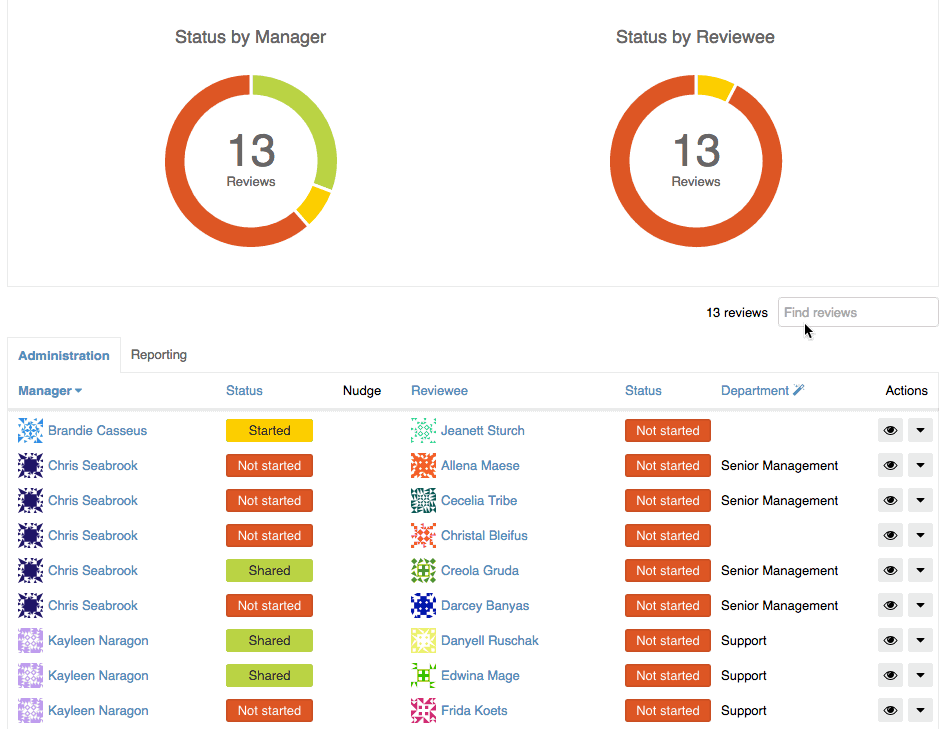Click Brandie Casseus avatar icon

click(31, 431)
